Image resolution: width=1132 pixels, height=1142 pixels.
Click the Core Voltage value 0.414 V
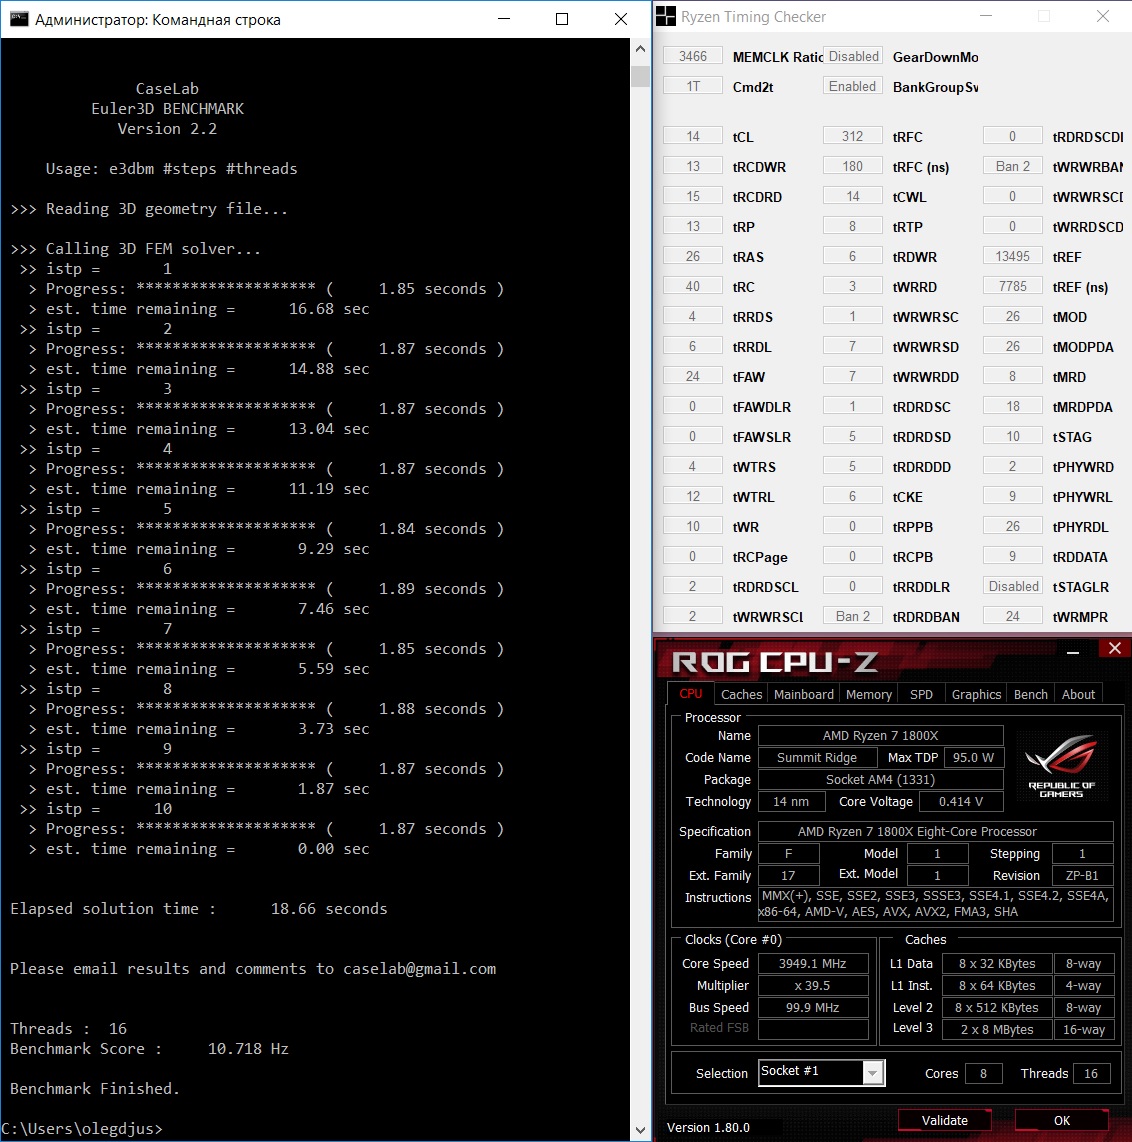pyautogui.click(x=961, y=801)
